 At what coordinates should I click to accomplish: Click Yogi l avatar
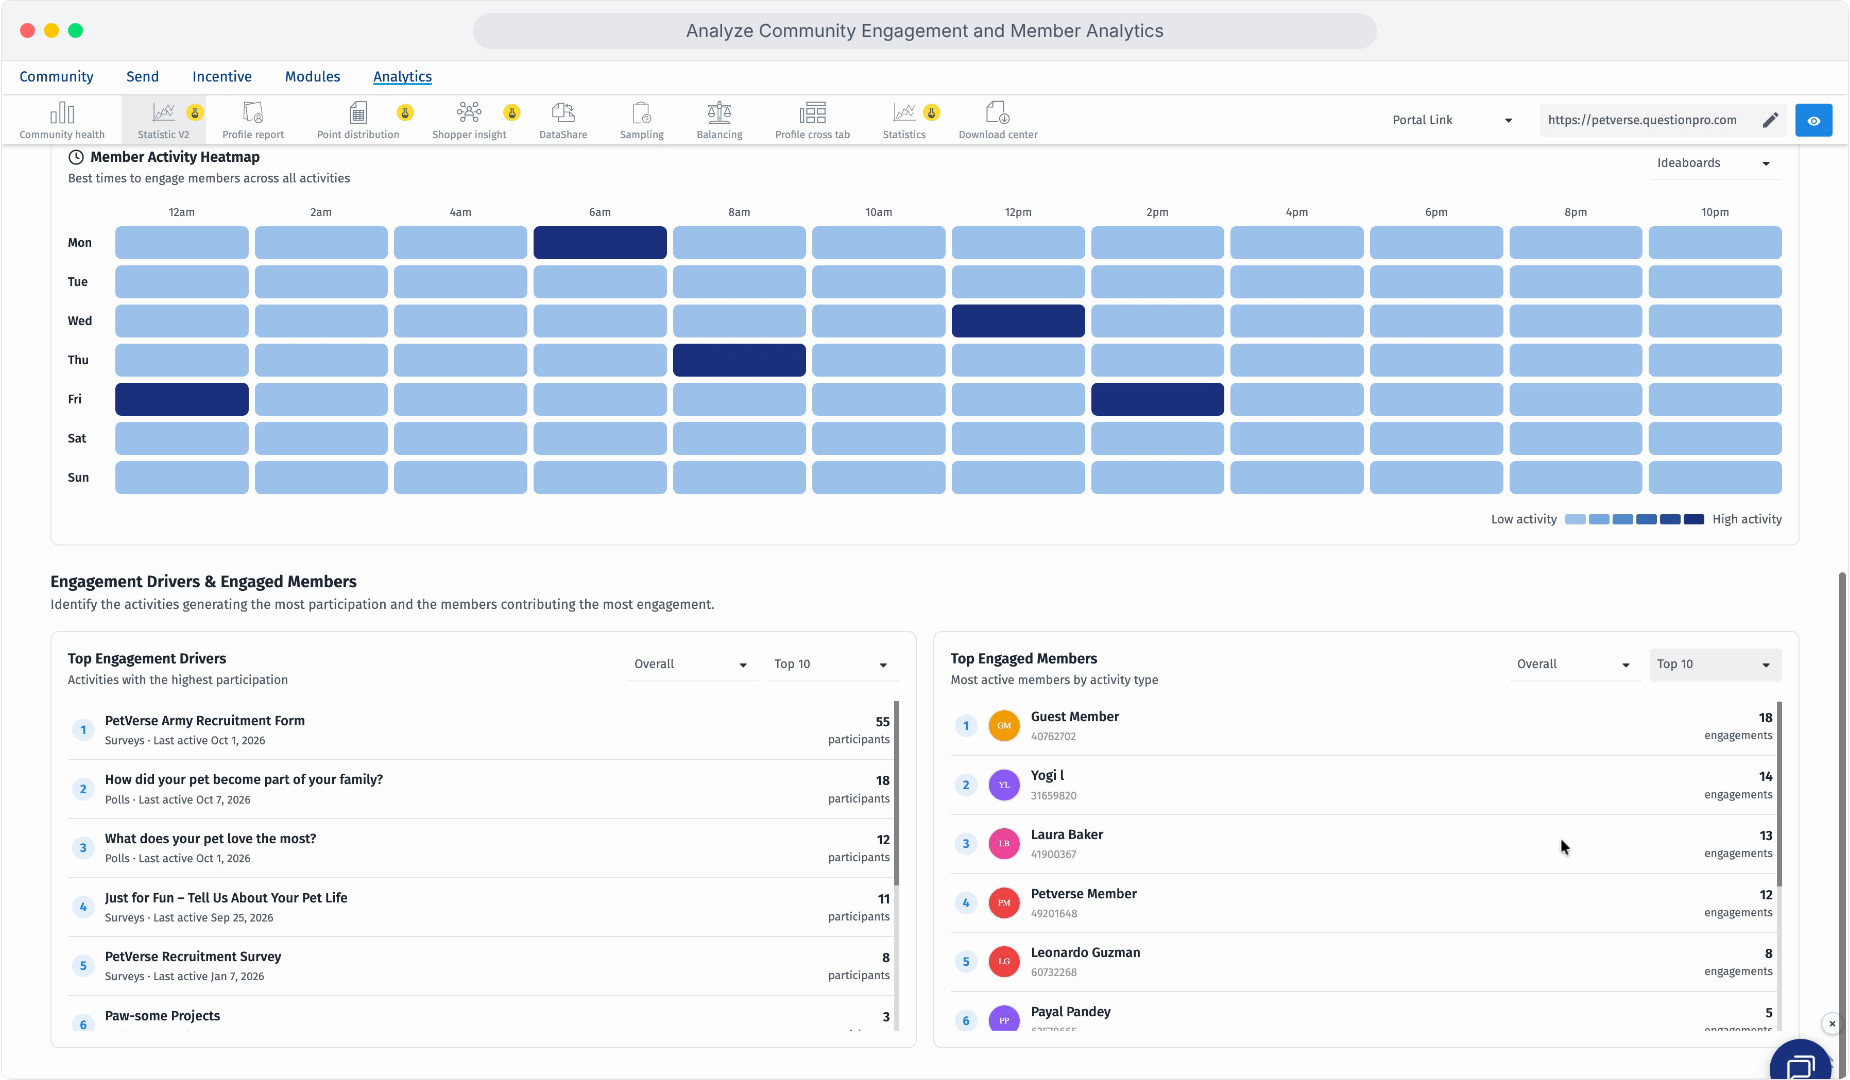1004,785
